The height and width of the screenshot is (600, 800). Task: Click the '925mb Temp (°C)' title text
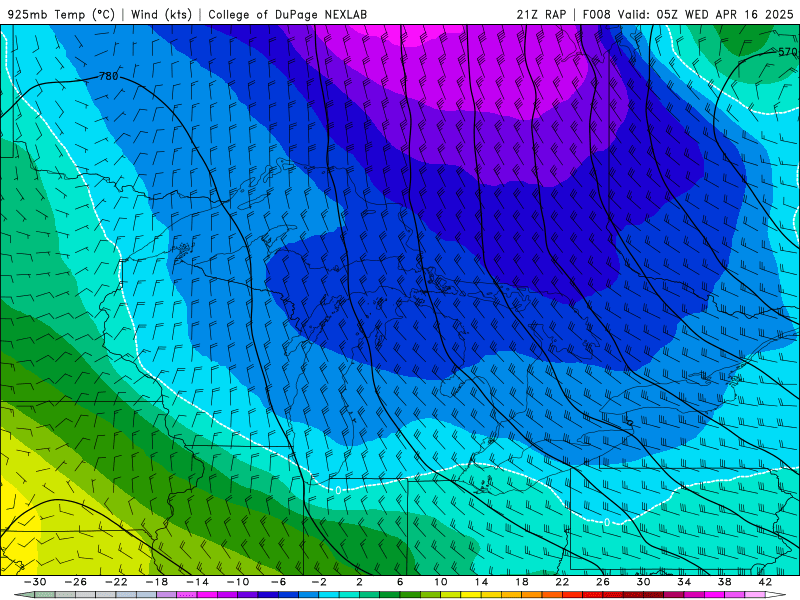61,14
